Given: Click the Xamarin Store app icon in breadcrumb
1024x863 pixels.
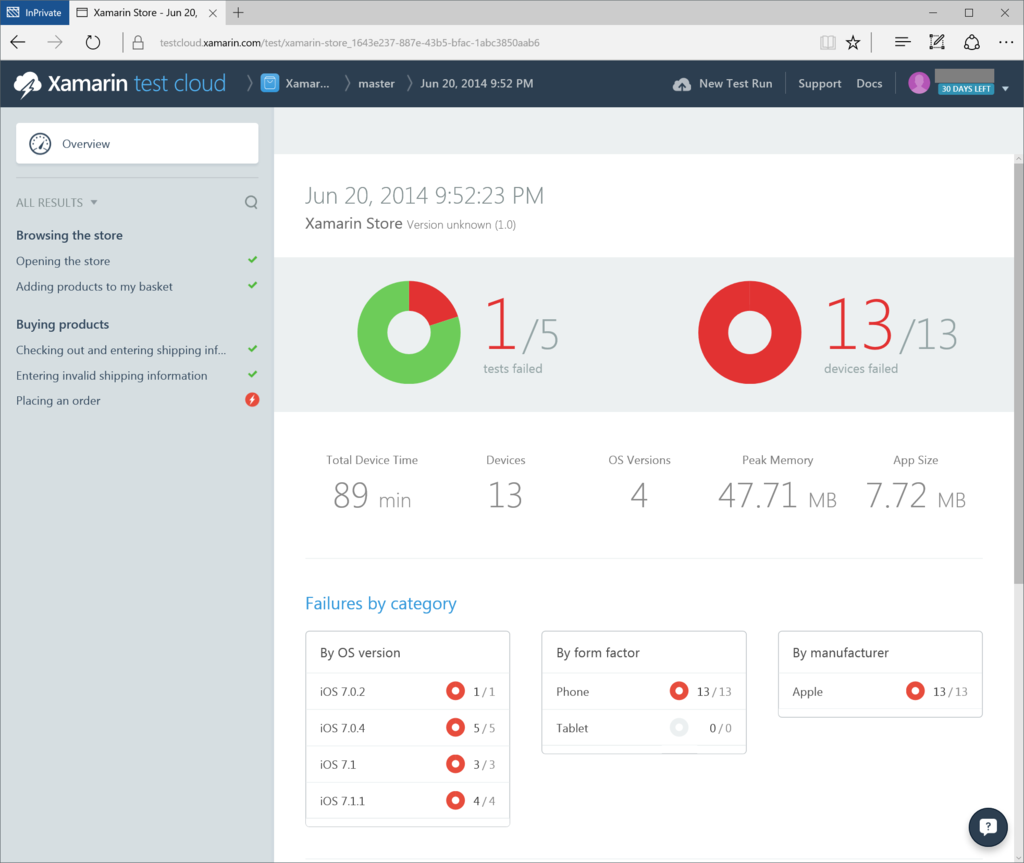Looking at the screenshot, I should pyautogui.click(x=270, y=83).
